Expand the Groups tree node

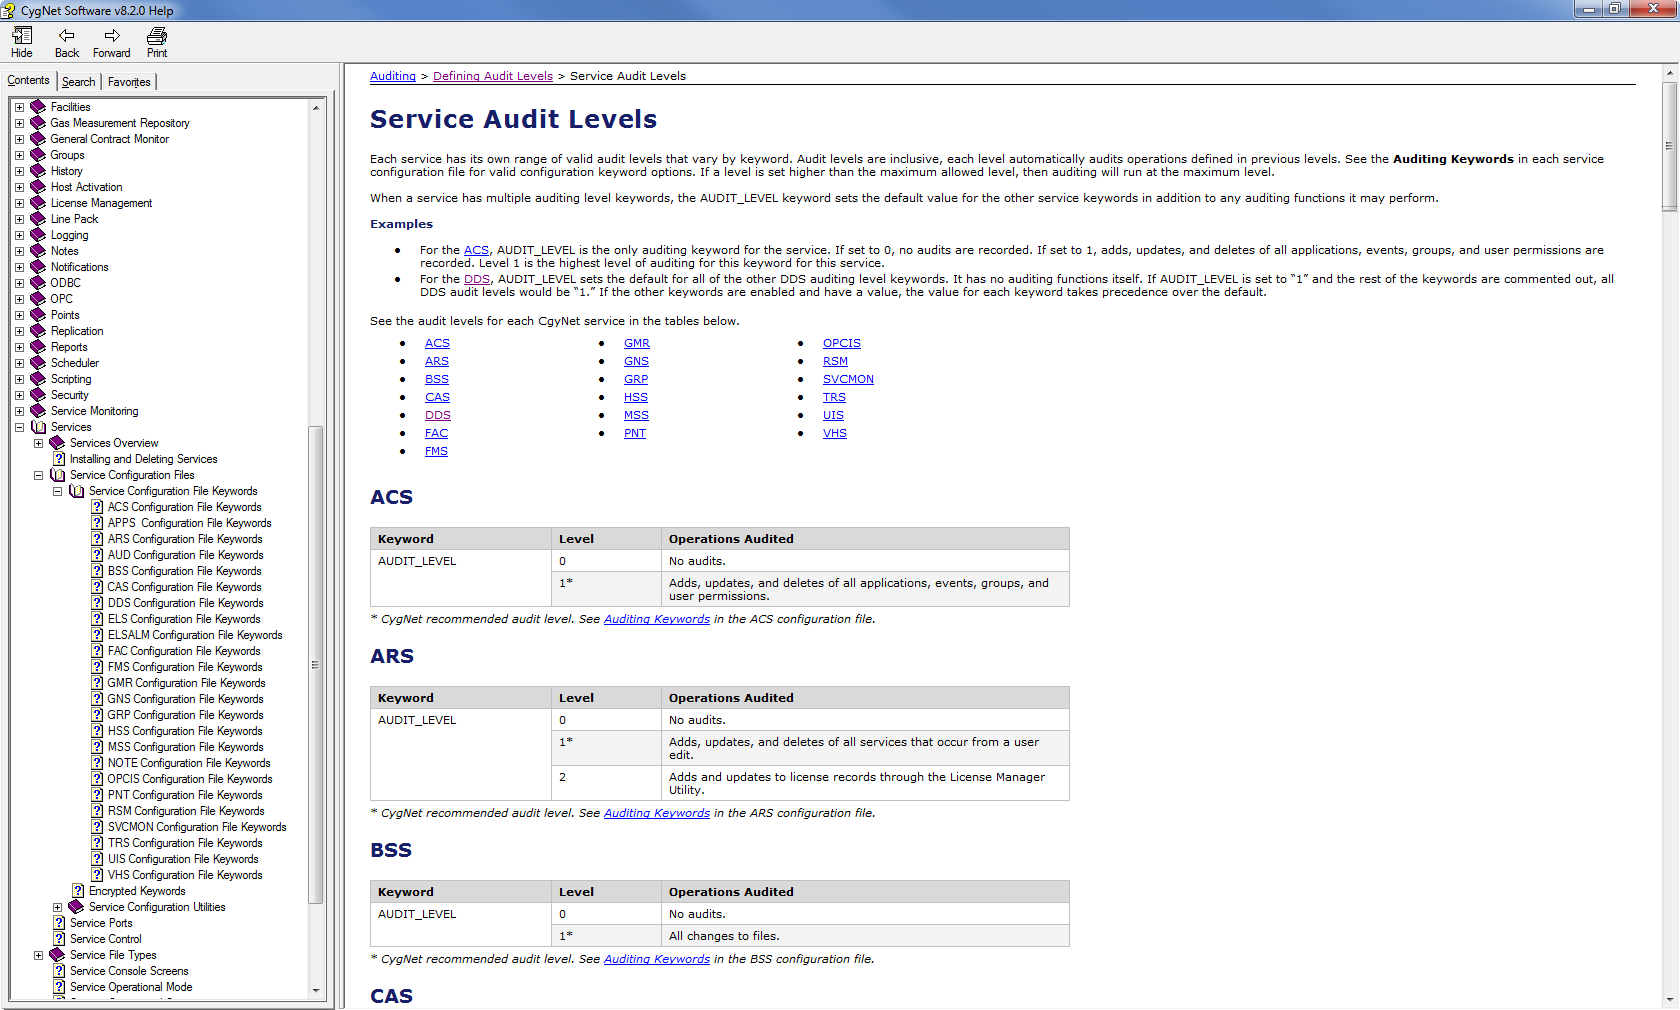[19, 155]
